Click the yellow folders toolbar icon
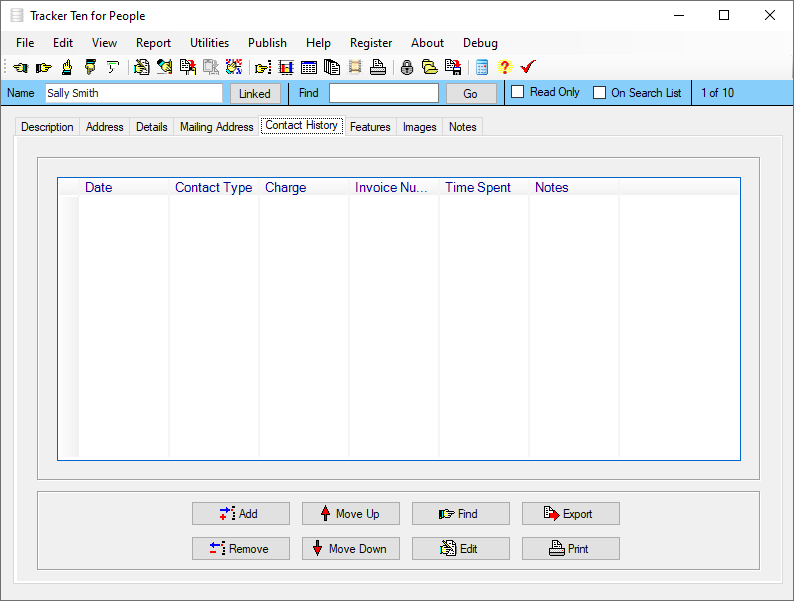 click(430, 67)
